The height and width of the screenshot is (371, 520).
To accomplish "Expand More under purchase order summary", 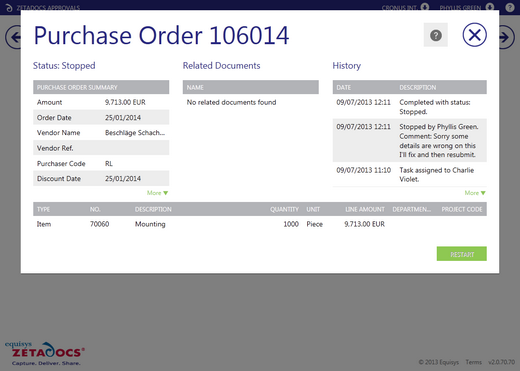I will [x=158, y=193].
